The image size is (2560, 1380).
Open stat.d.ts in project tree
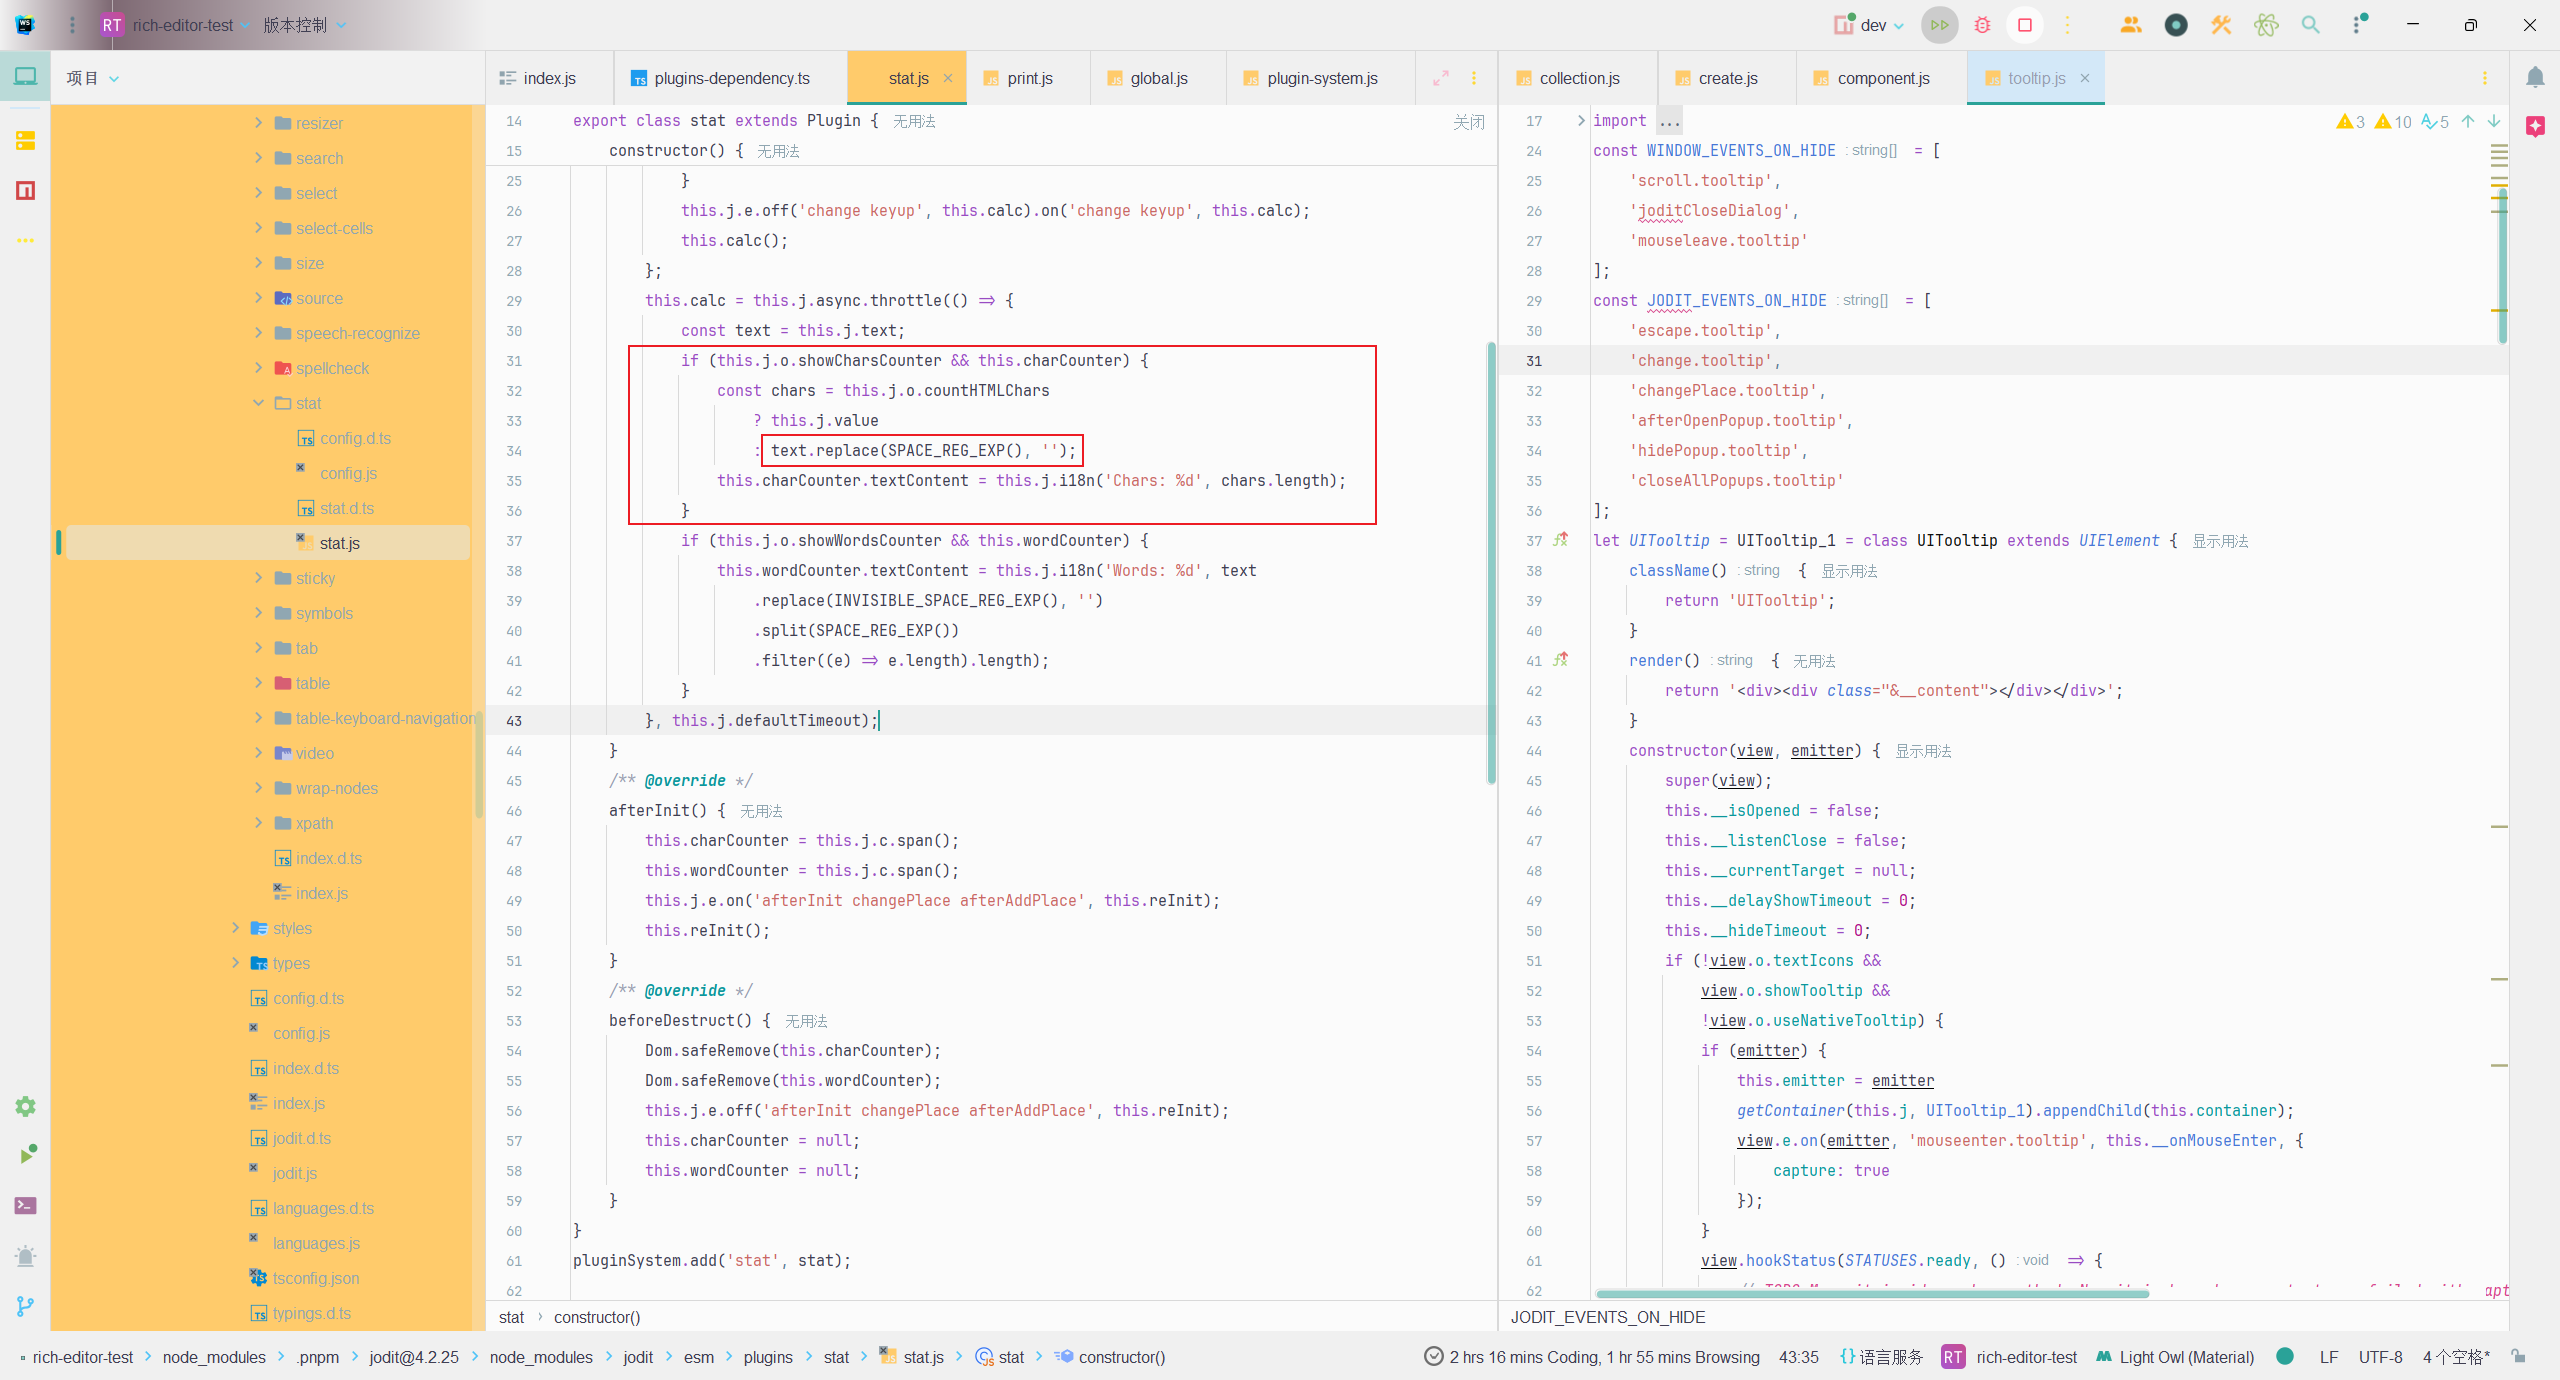tap(346, 508)
